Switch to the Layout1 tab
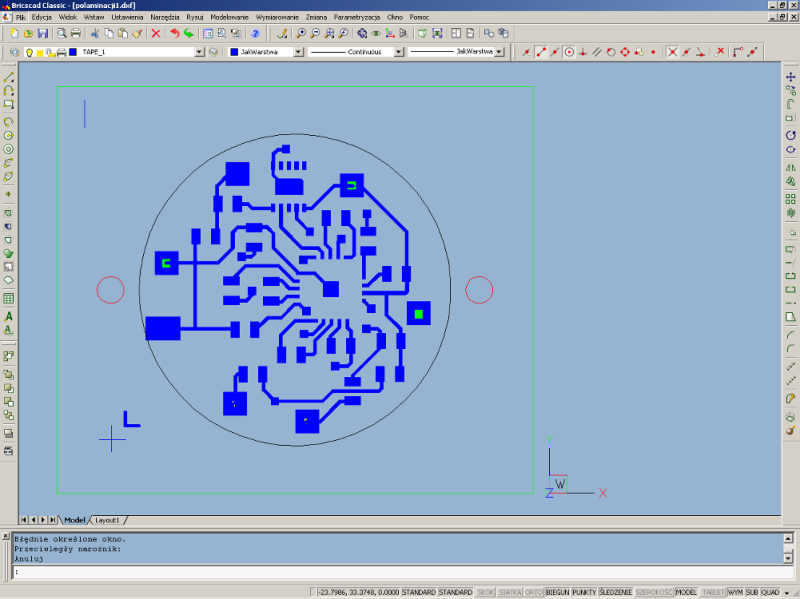 (107, 520)
